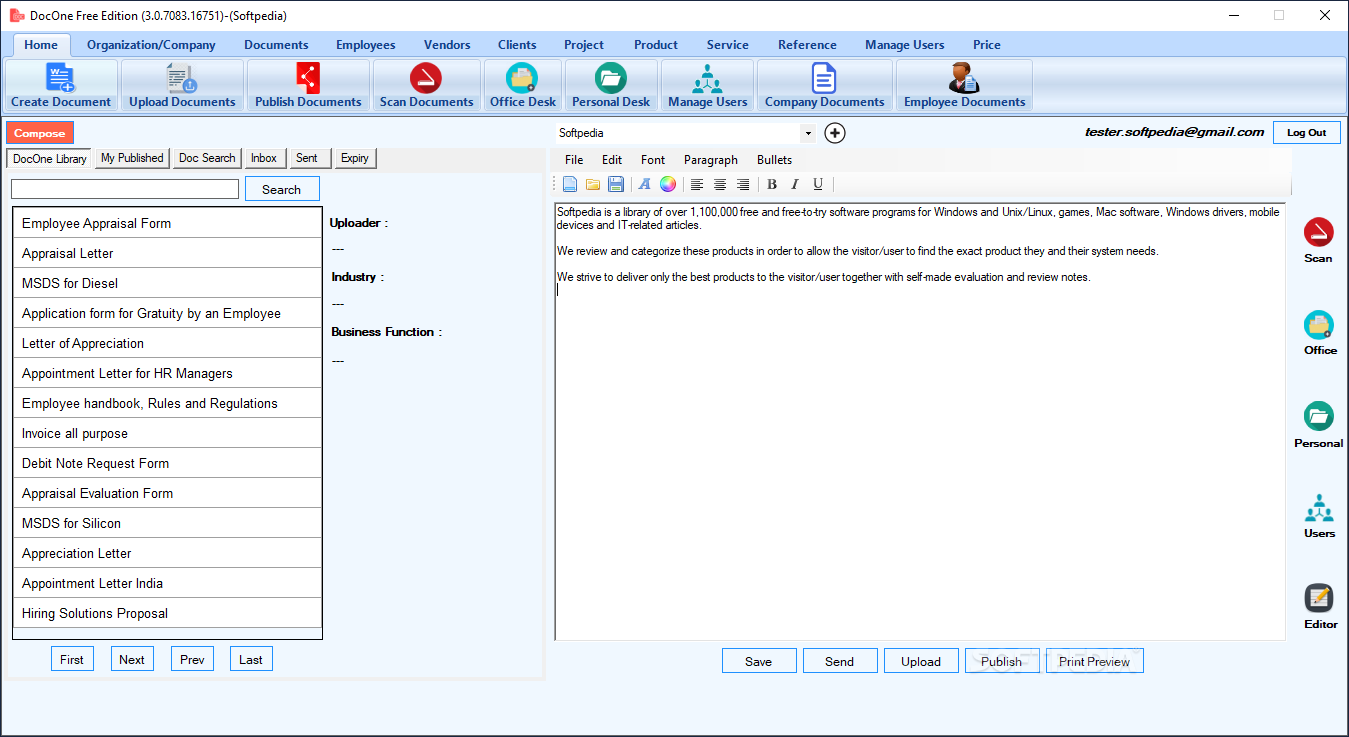Click the library Search button
The height and width of the screenshot is (737, 1349).
pyautogui.click(x=282, y=189)
